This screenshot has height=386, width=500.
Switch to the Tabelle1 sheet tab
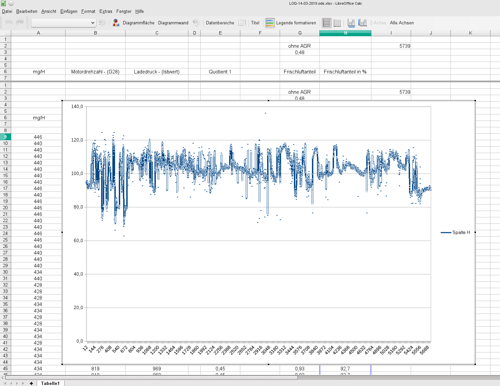50,383
